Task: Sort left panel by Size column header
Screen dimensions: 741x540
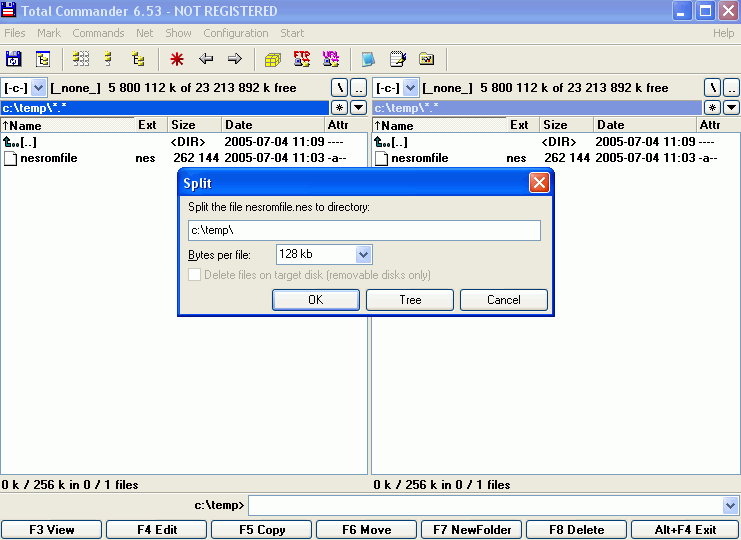Action: (x=195, y=125)
